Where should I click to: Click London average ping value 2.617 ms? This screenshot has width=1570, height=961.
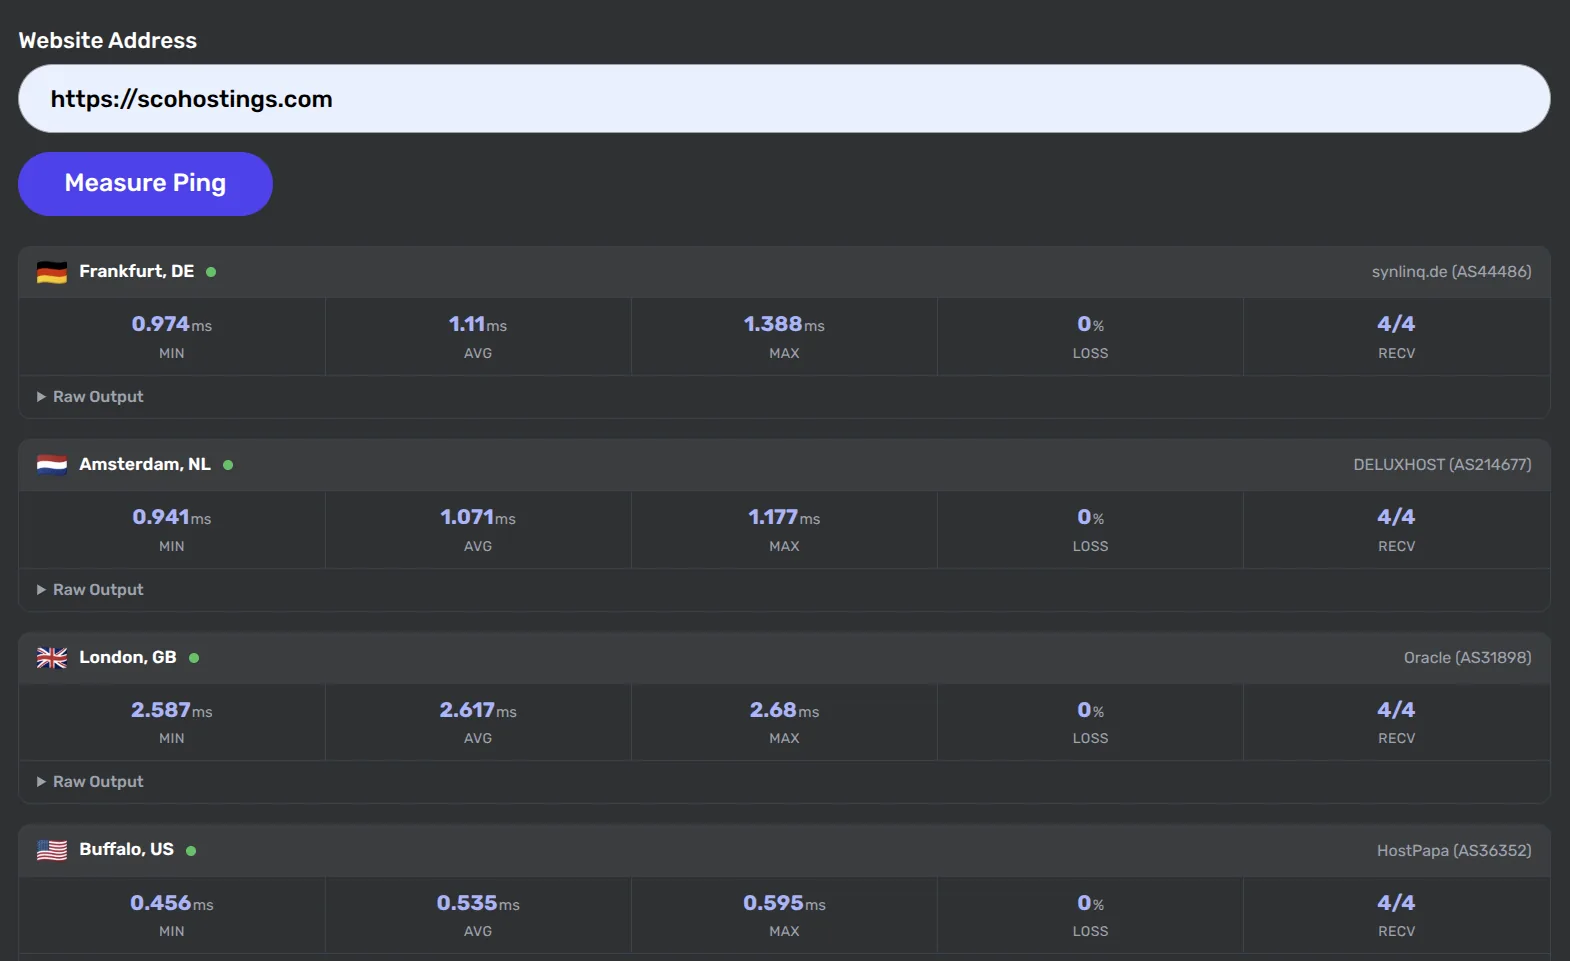pyautogui.click(x=478, y=710)
